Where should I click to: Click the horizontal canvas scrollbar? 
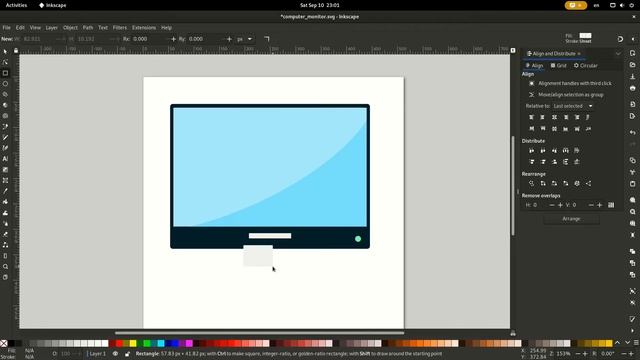pyautogui.click(x=259, y=333)
